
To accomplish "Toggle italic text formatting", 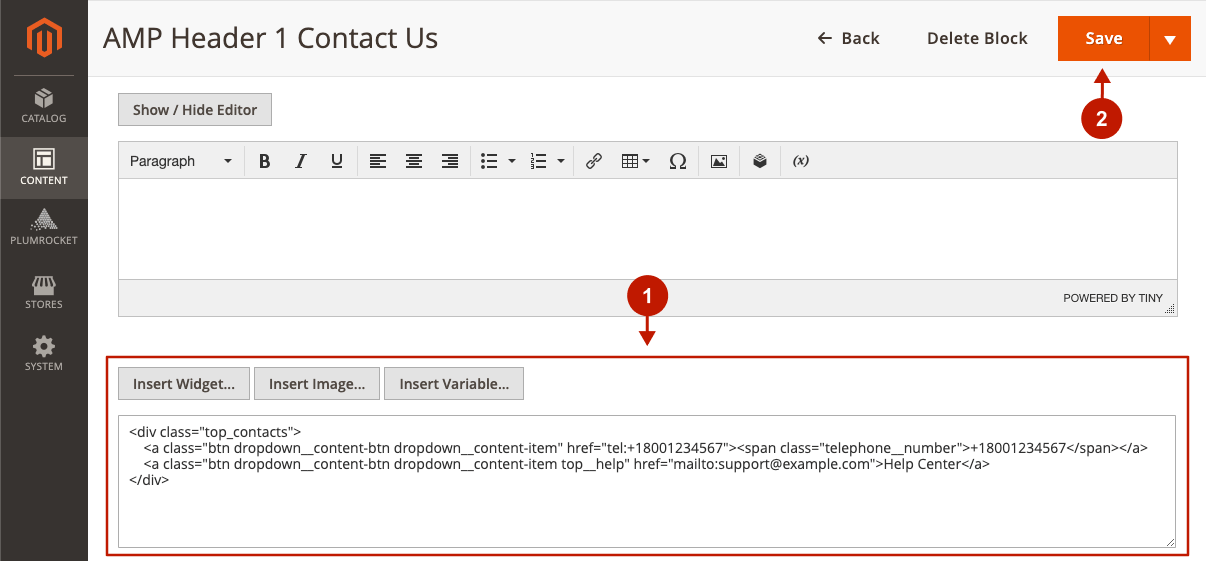I will pos(300,161).
